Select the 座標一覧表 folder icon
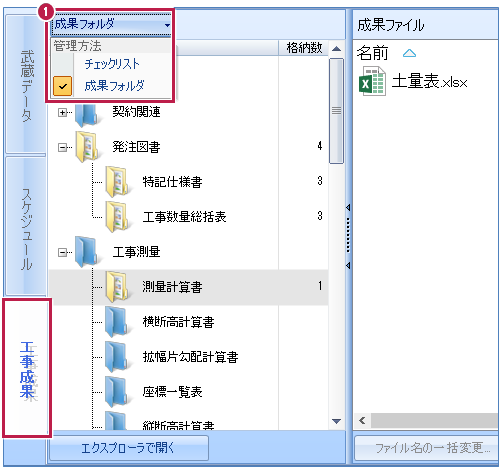 click(x=116, y=392)
